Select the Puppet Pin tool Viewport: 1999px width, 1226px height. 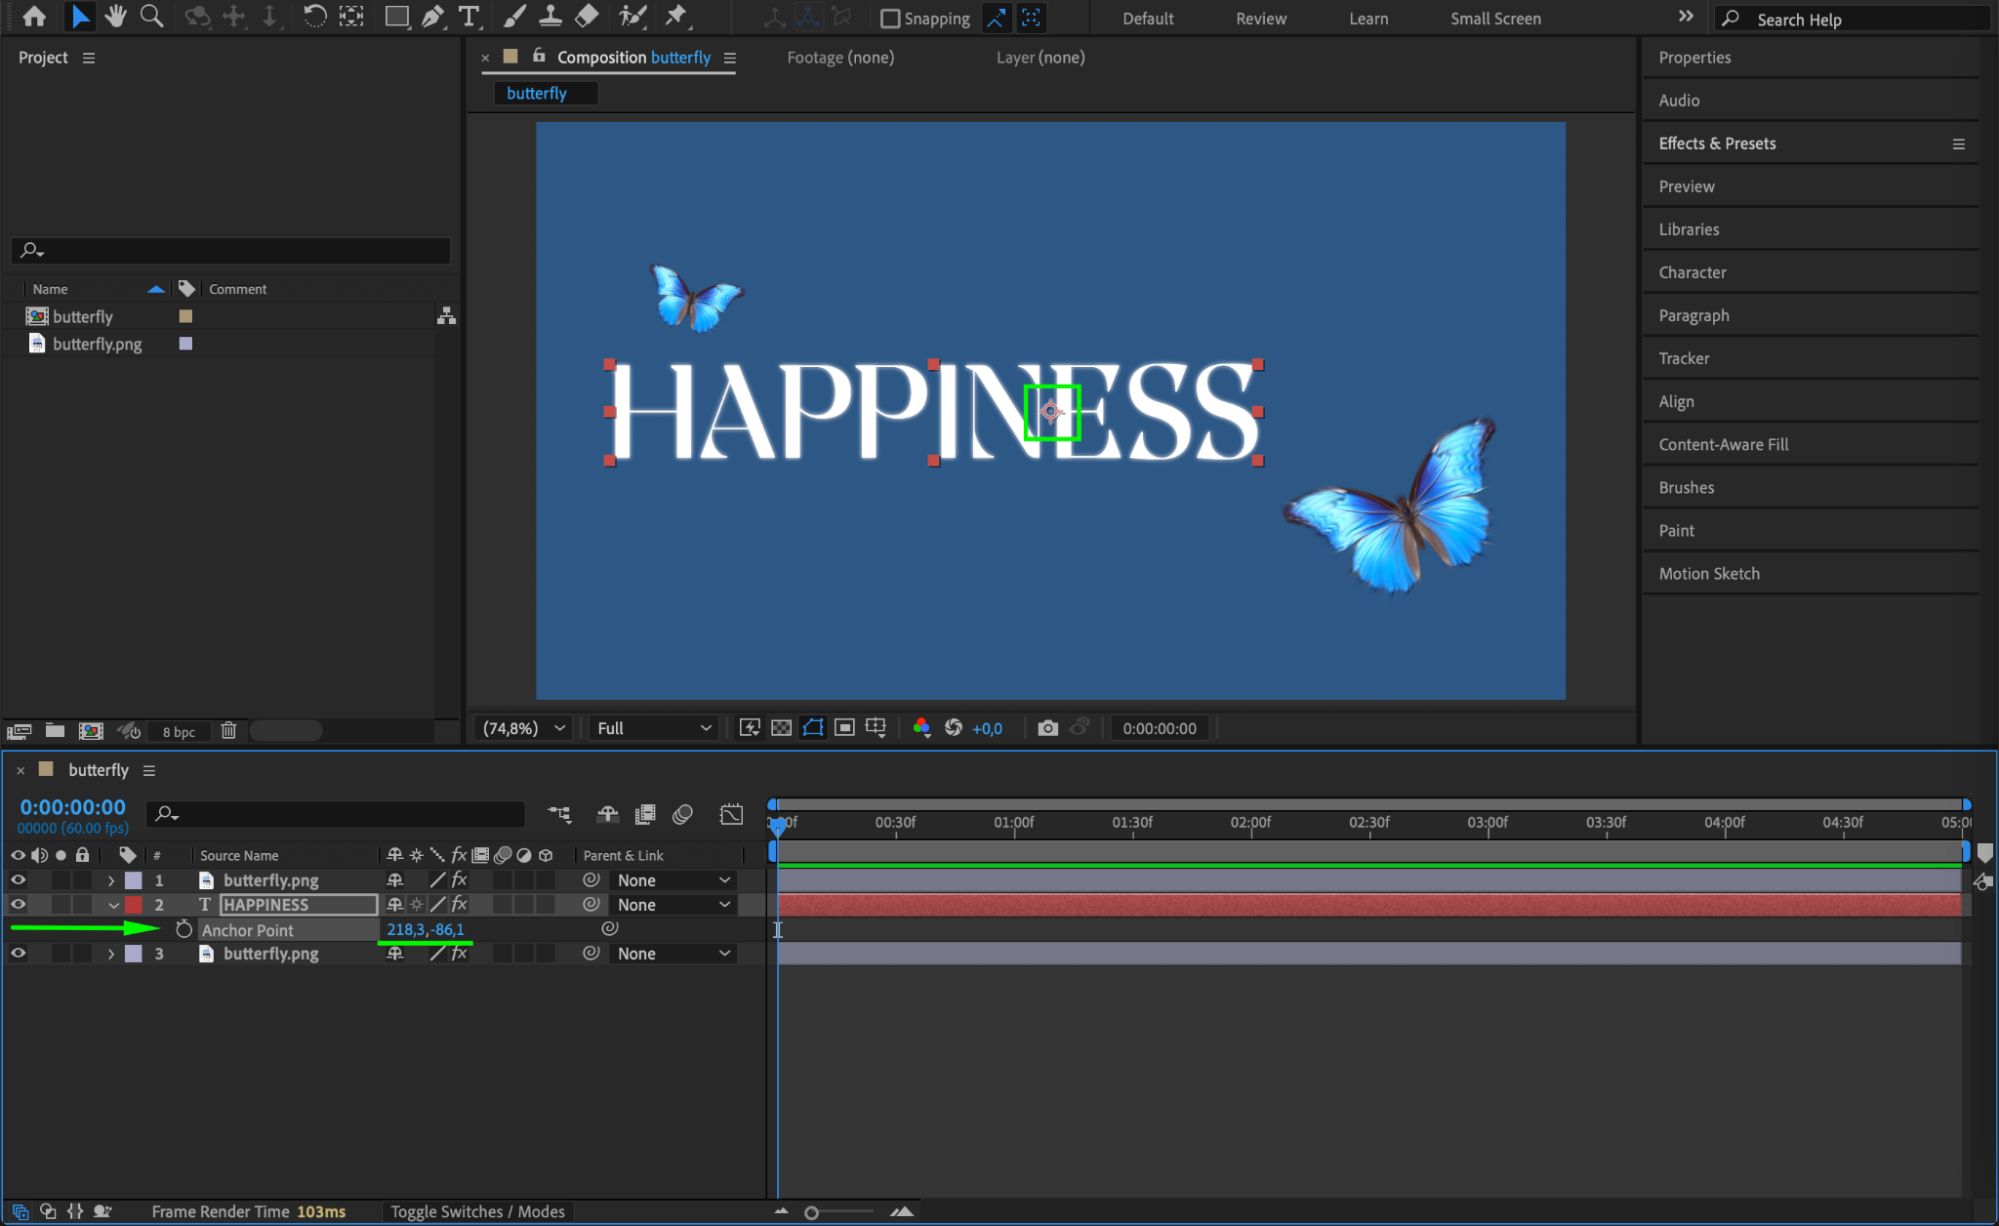click(677, 16)
